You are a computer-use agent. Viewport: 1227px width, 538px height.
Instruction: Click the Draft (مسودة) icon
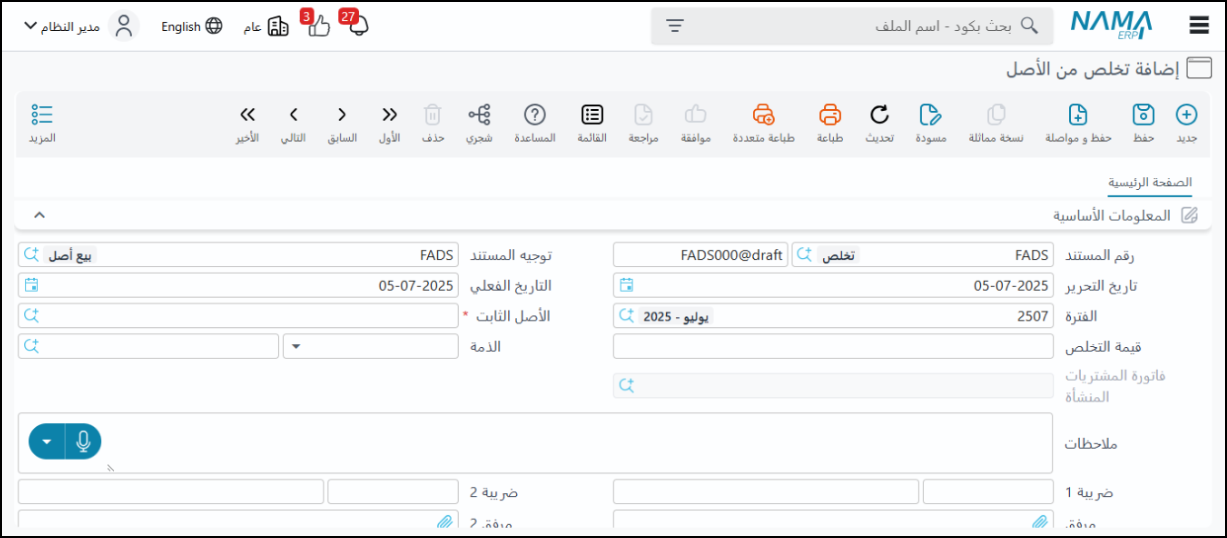pyautogui.click(x=930, y=115)
